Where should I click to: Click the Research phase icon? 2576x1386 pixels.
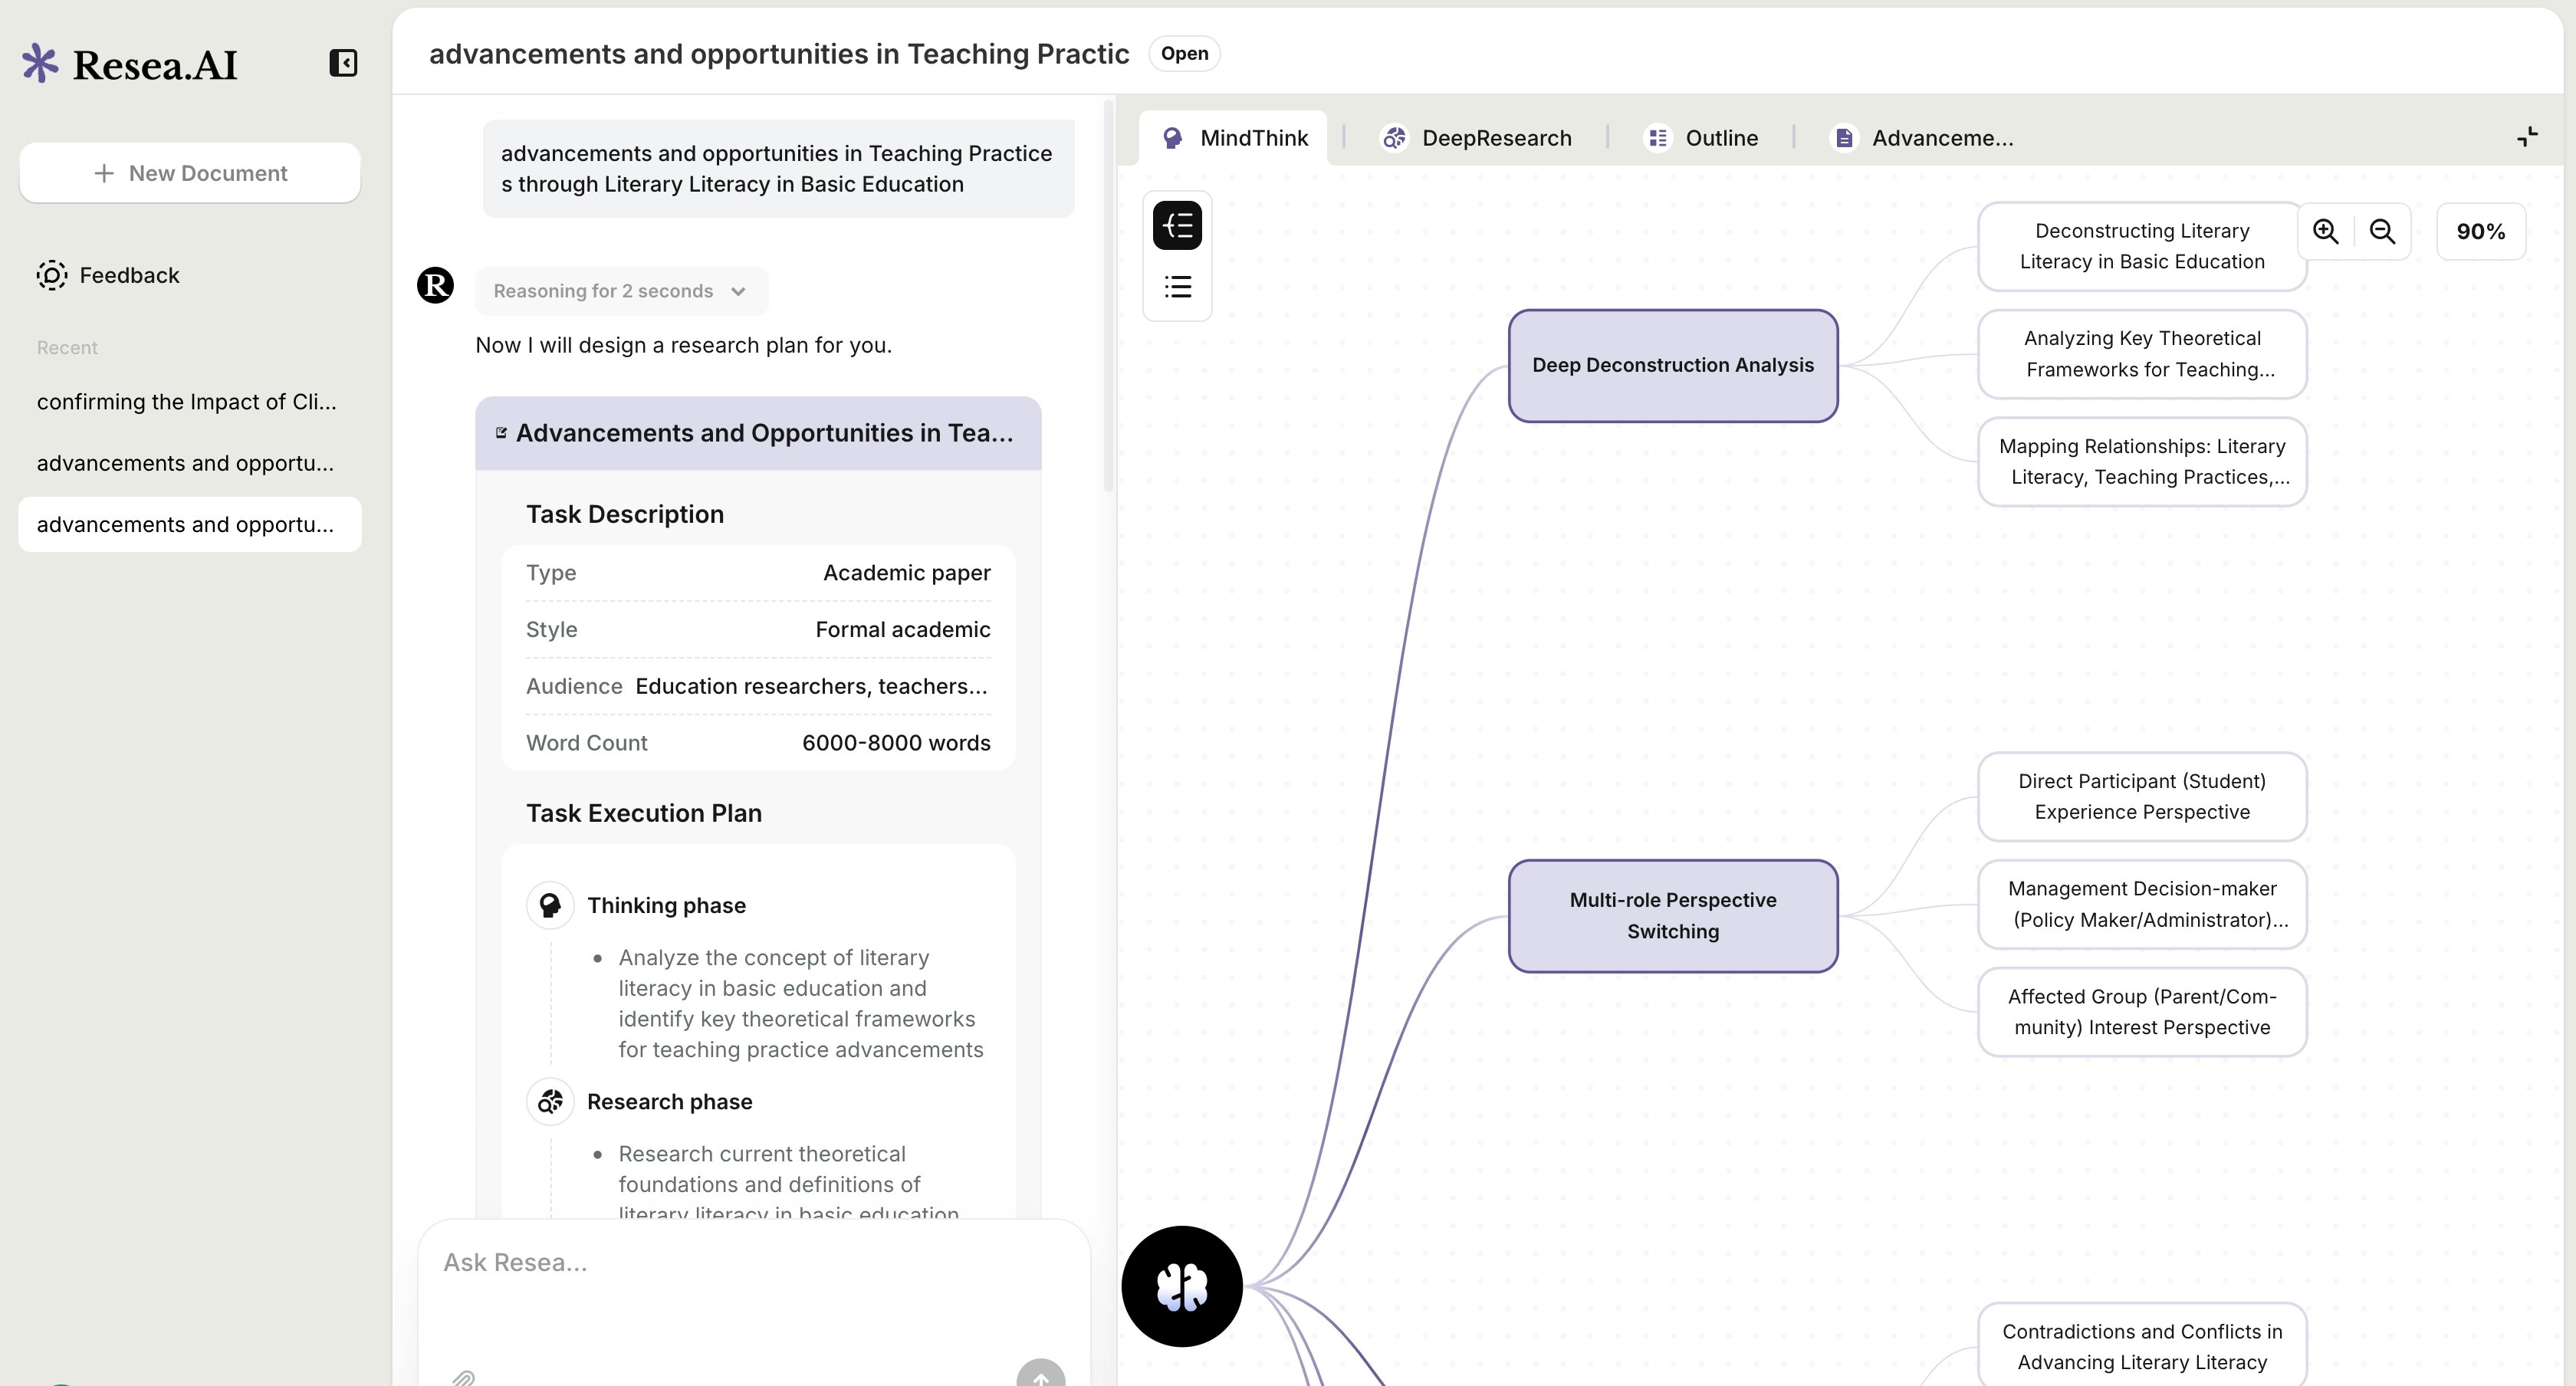pos(550,1102)
